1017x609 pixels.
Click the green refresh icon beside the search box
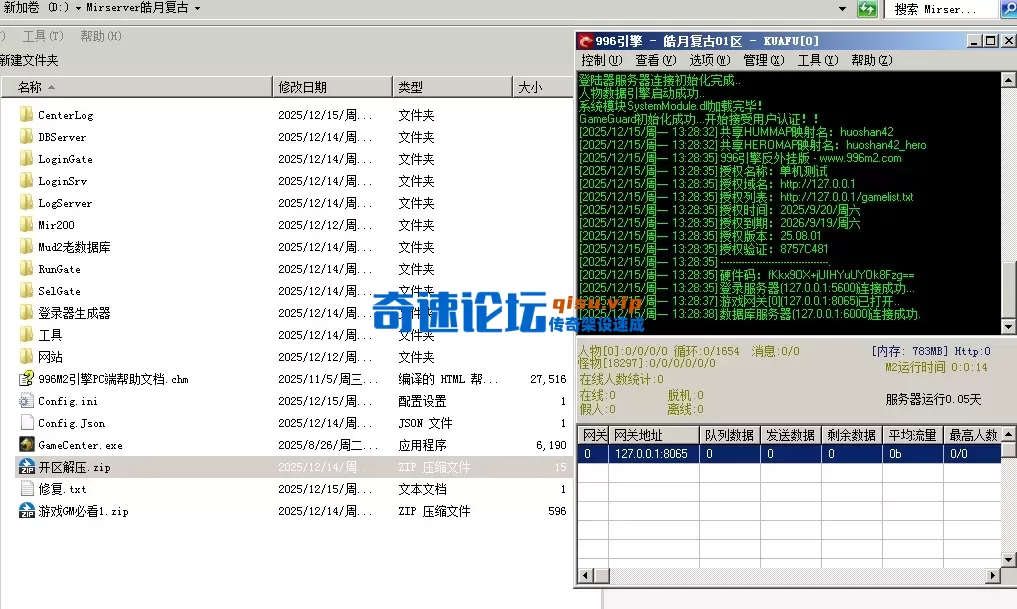tap(866, 10)
